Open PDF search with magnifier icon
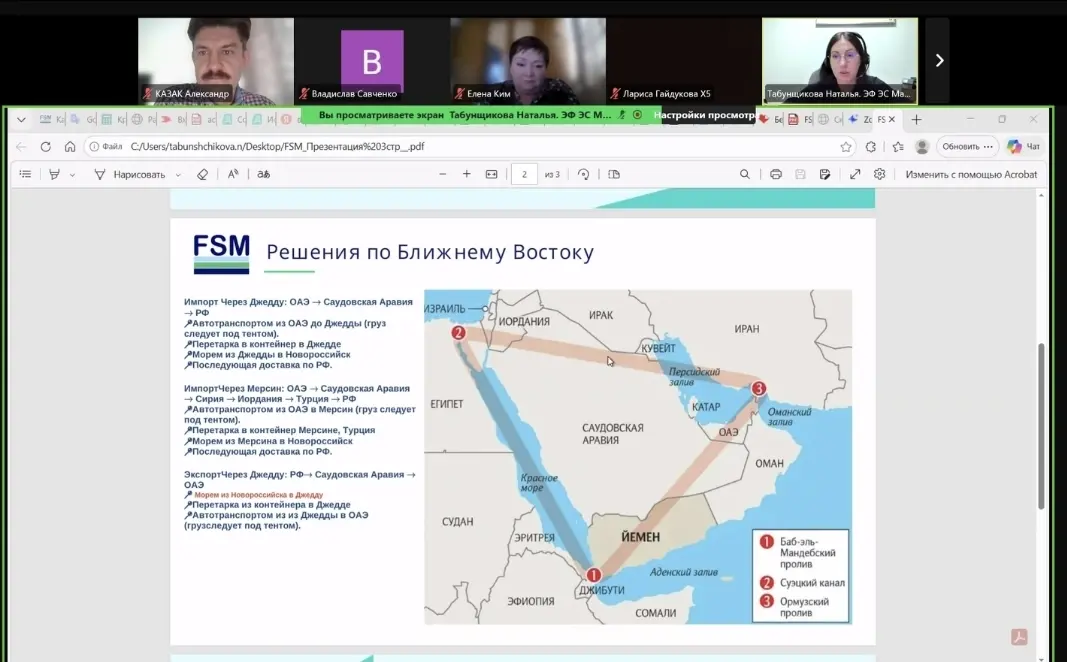Viewport: 1067px width, 662px height. pos(744,174)
